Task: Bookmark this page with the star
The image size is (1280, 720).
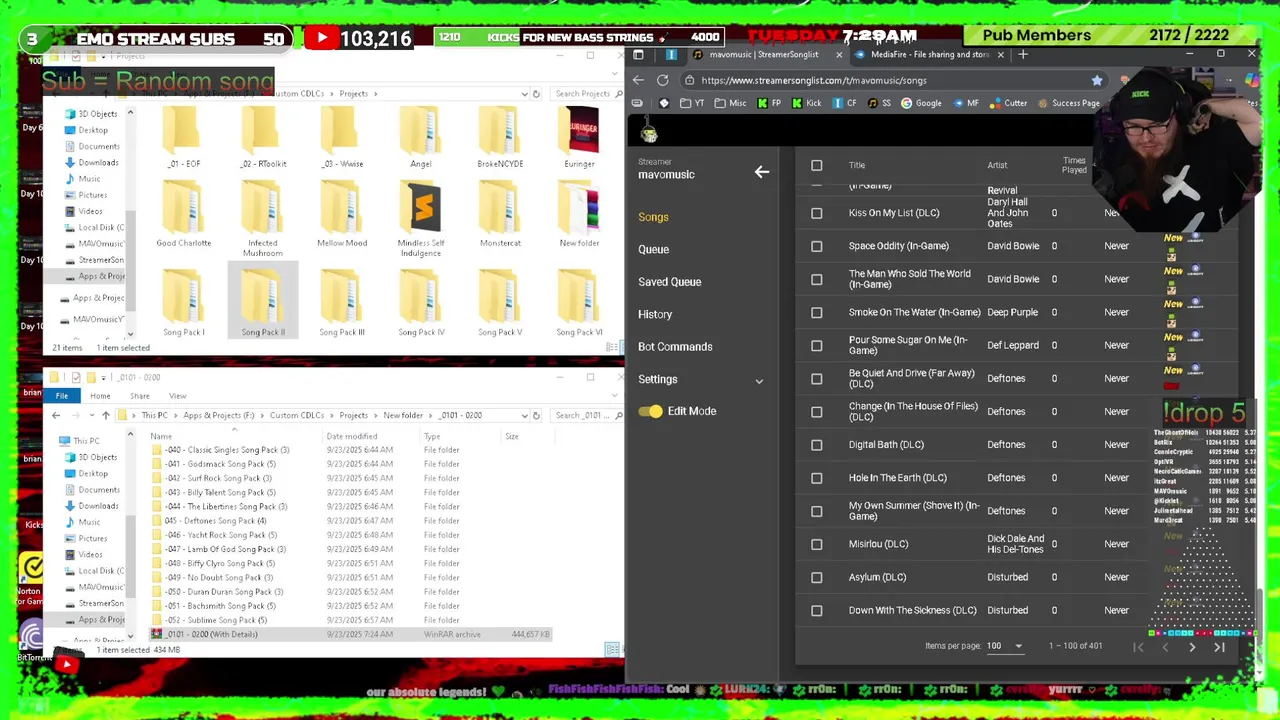Action: click(x=1097, y=80)
